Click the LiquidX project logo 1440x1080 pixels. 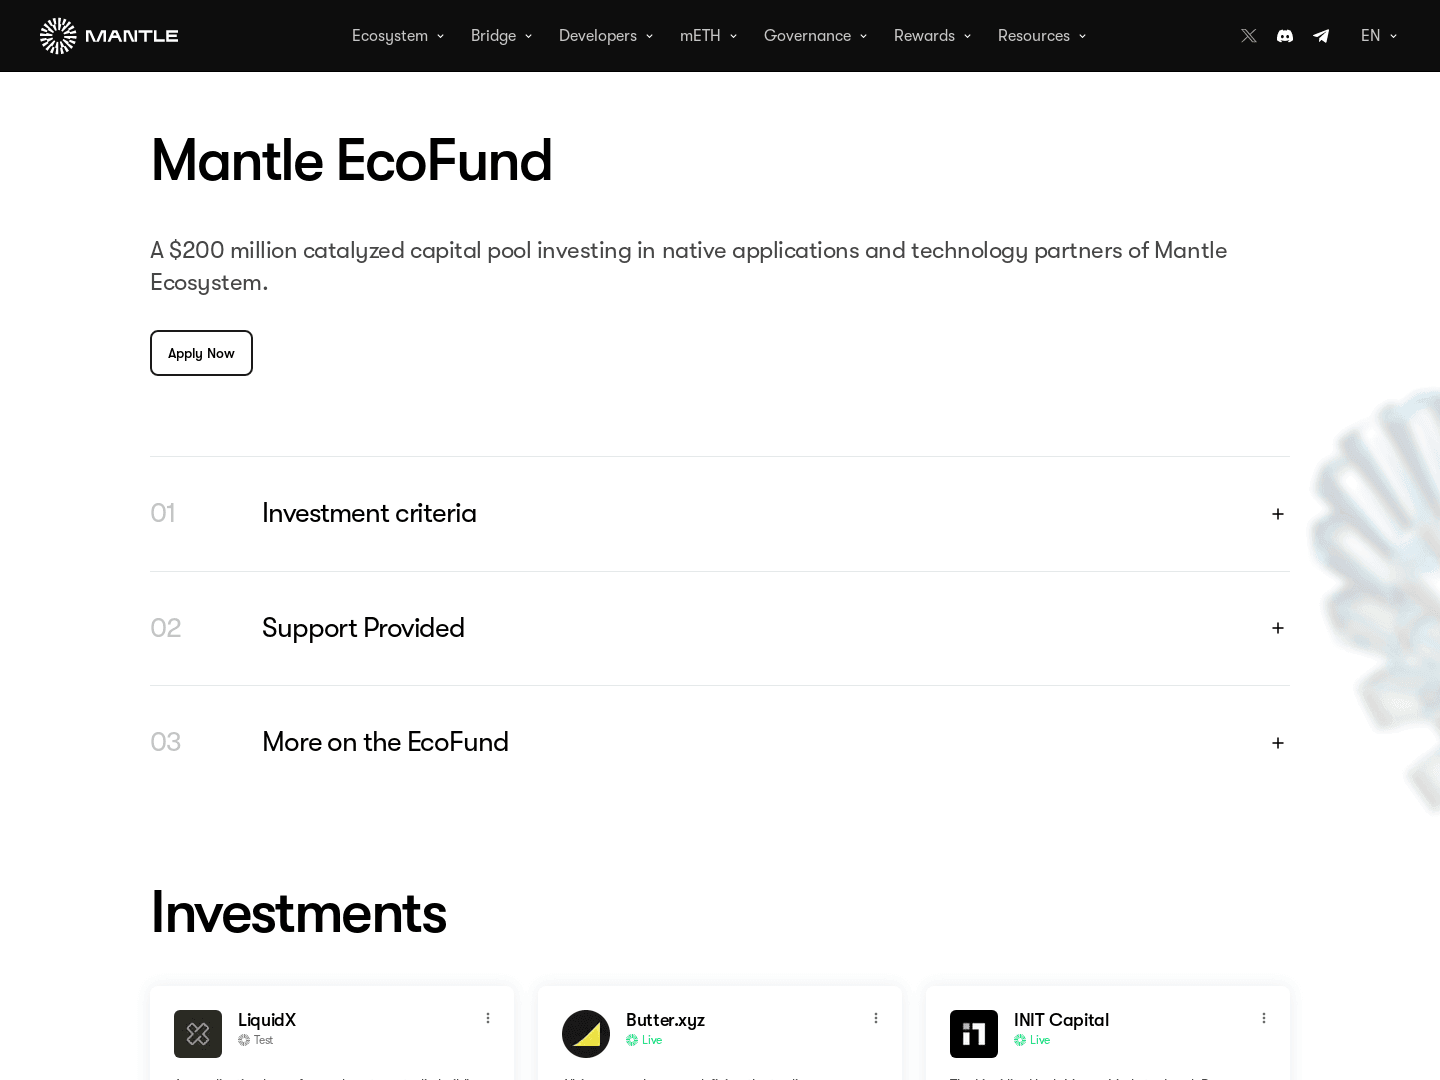pyautogui.click(x=198, y=1034)
